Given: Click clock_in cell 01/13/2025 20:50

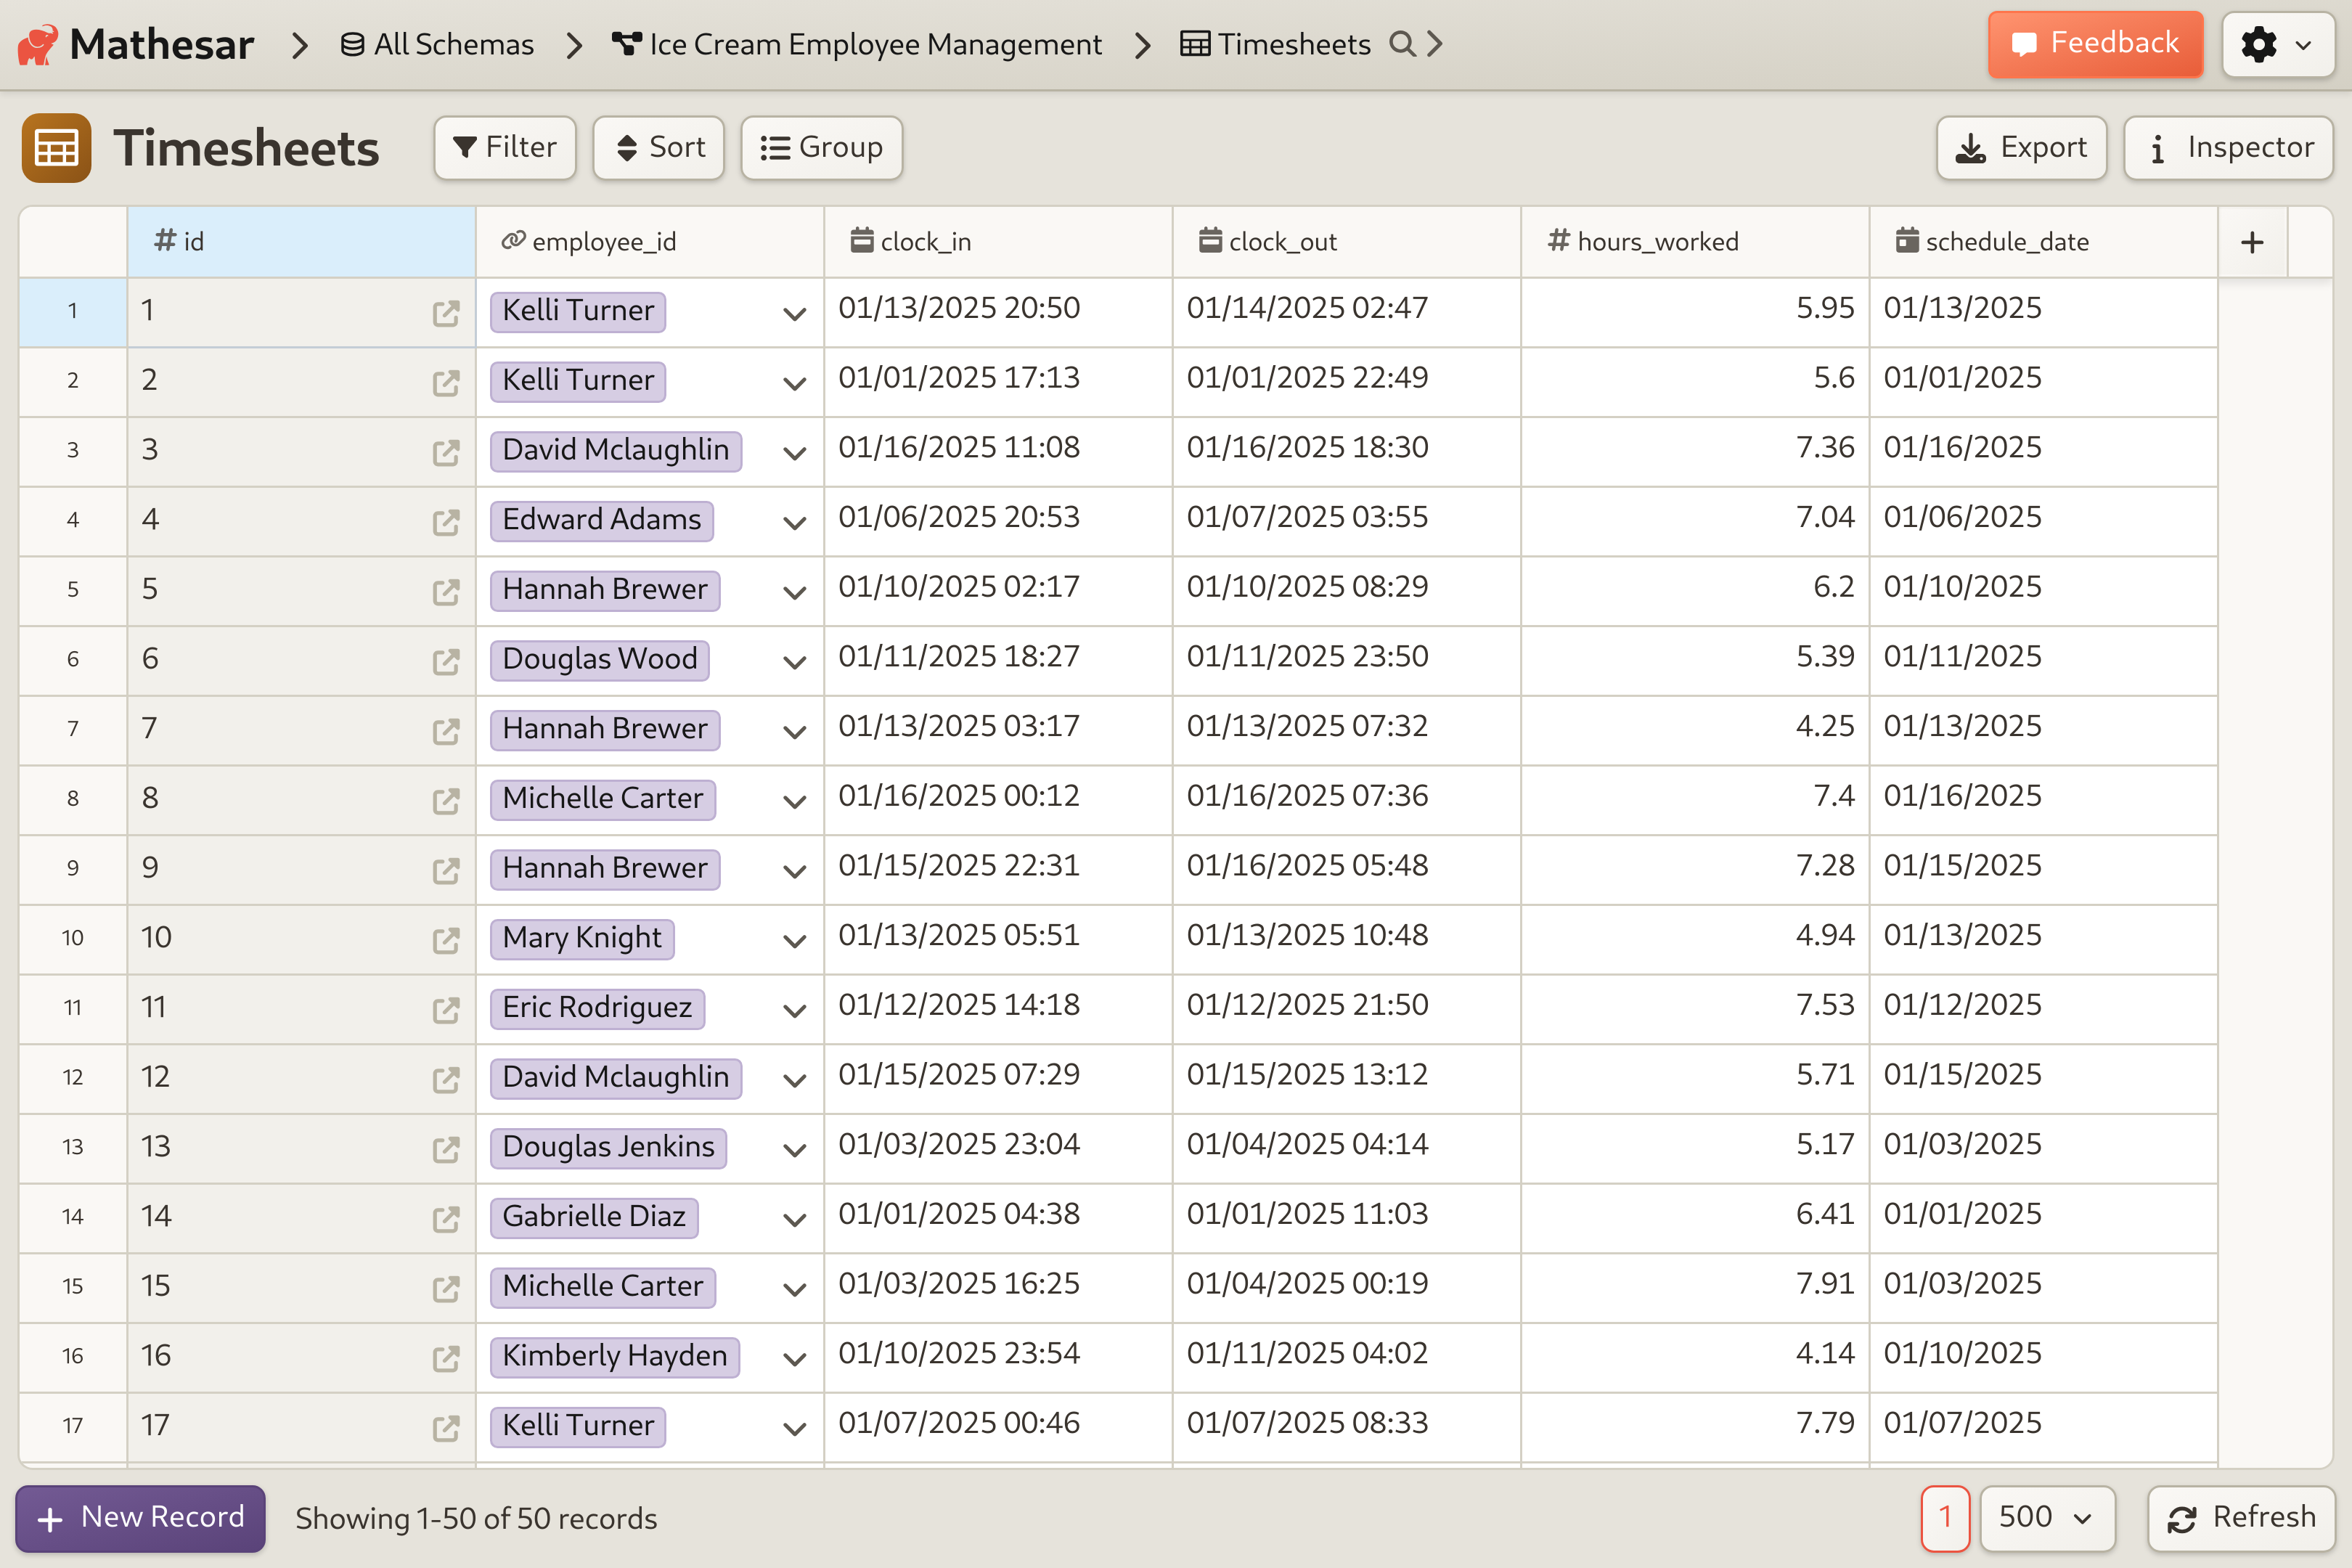Looking at the screenshot, I should pyautogui.click(x=998, y=311).
